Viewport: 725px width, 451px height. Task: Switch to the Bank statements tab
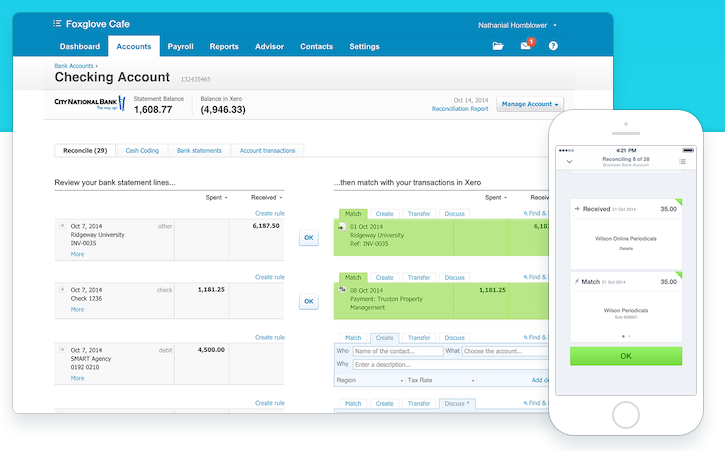point(199,150)
